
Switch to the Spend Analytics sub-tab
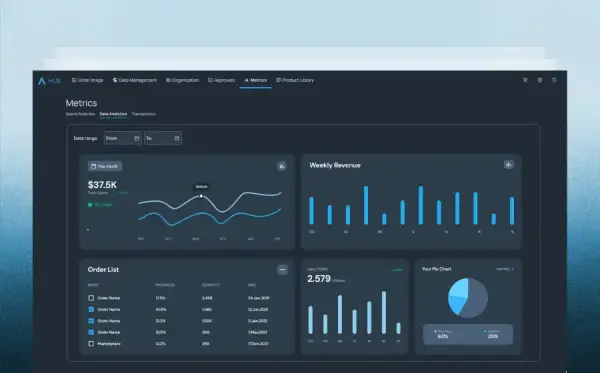[80, 114]
